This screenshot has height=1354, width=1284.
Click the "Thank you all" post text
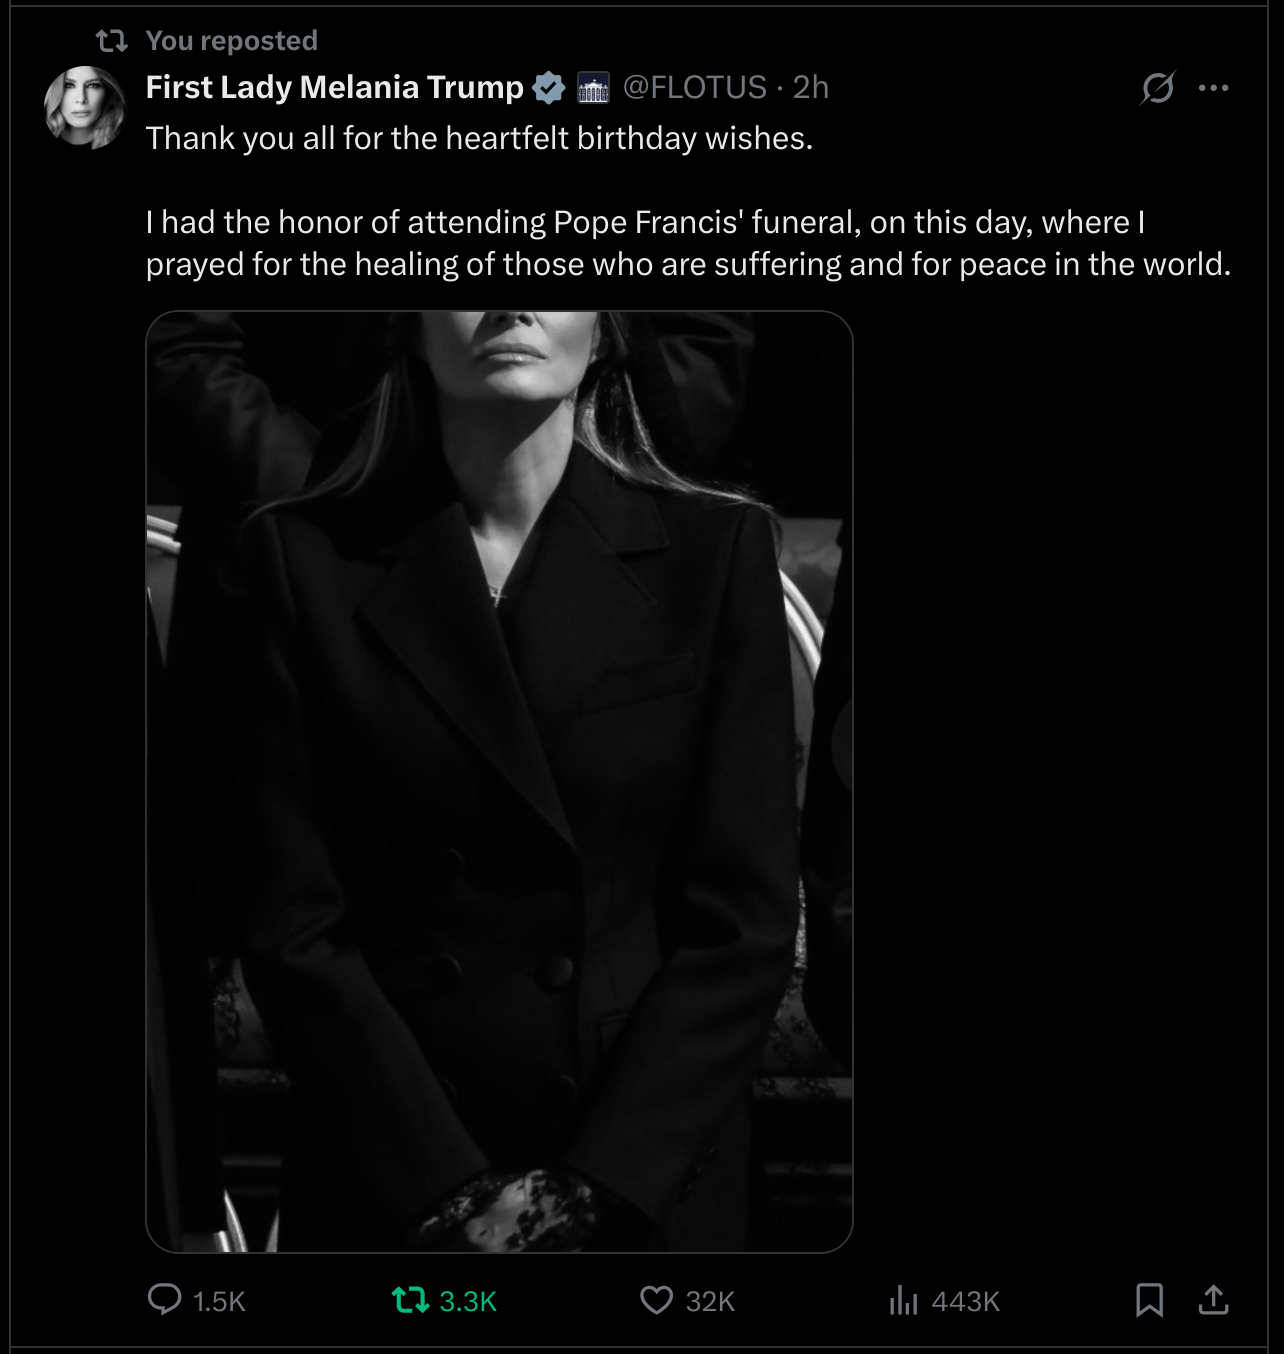[x=479, y=138]
